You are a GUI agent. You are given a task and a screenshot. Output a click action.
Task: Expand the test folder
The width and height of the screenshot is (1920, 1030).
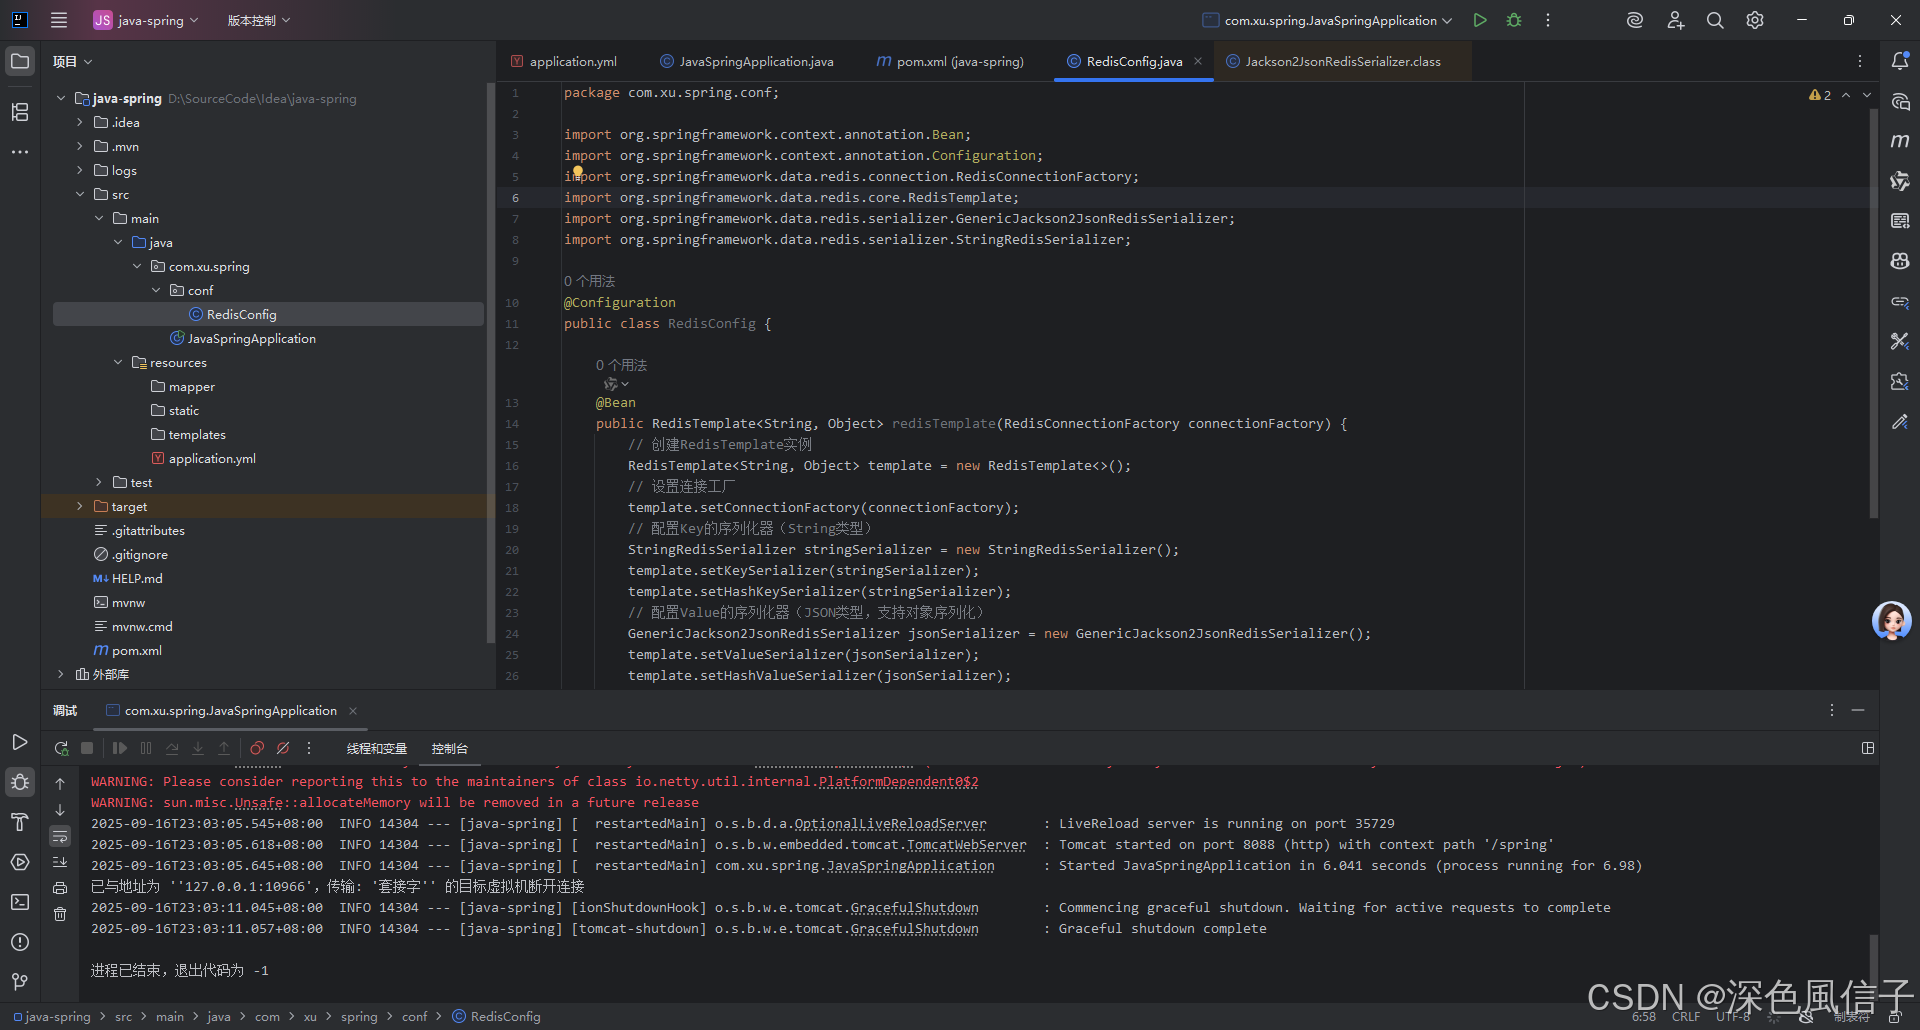click(99, 482)
